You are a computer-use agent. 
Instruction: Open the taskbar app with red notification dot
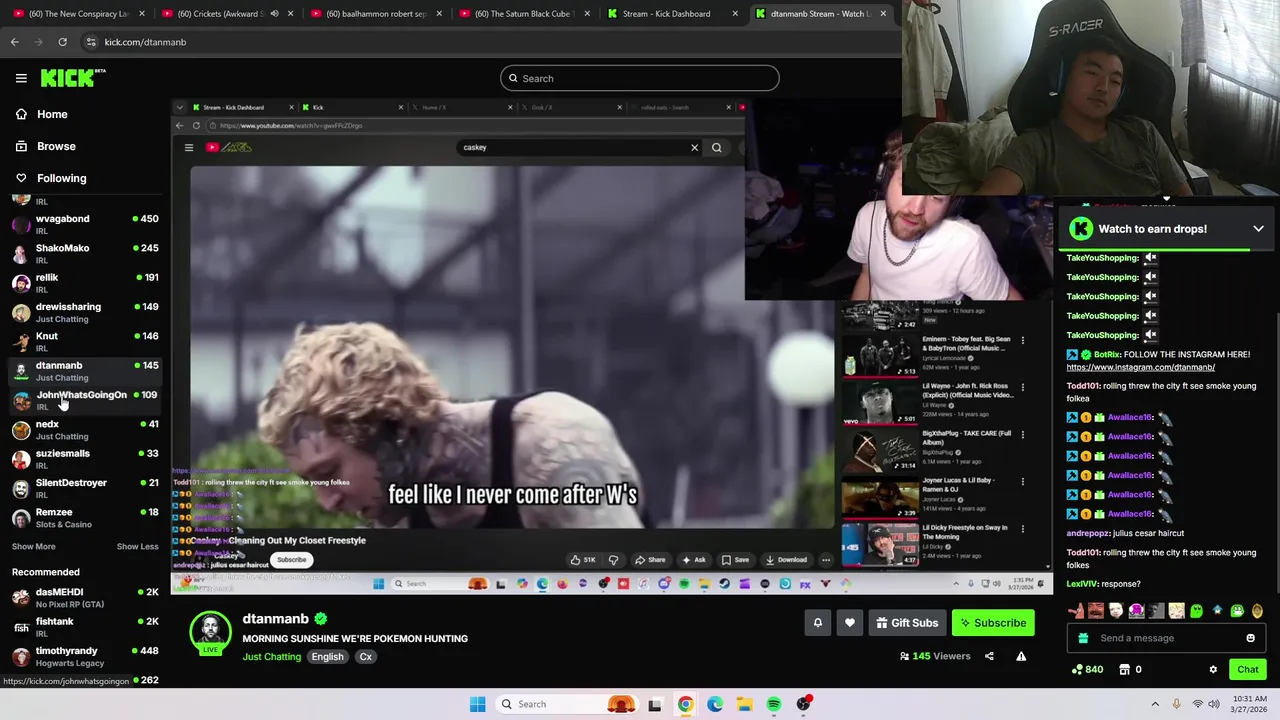click(804, 704)
